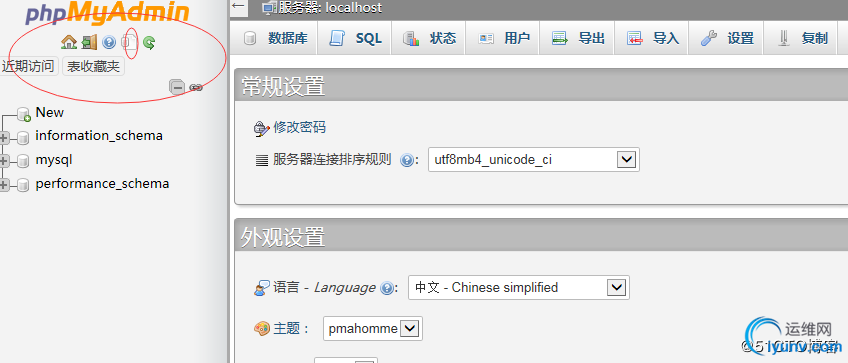Expand the information_schema database node

tap(4, 138)
